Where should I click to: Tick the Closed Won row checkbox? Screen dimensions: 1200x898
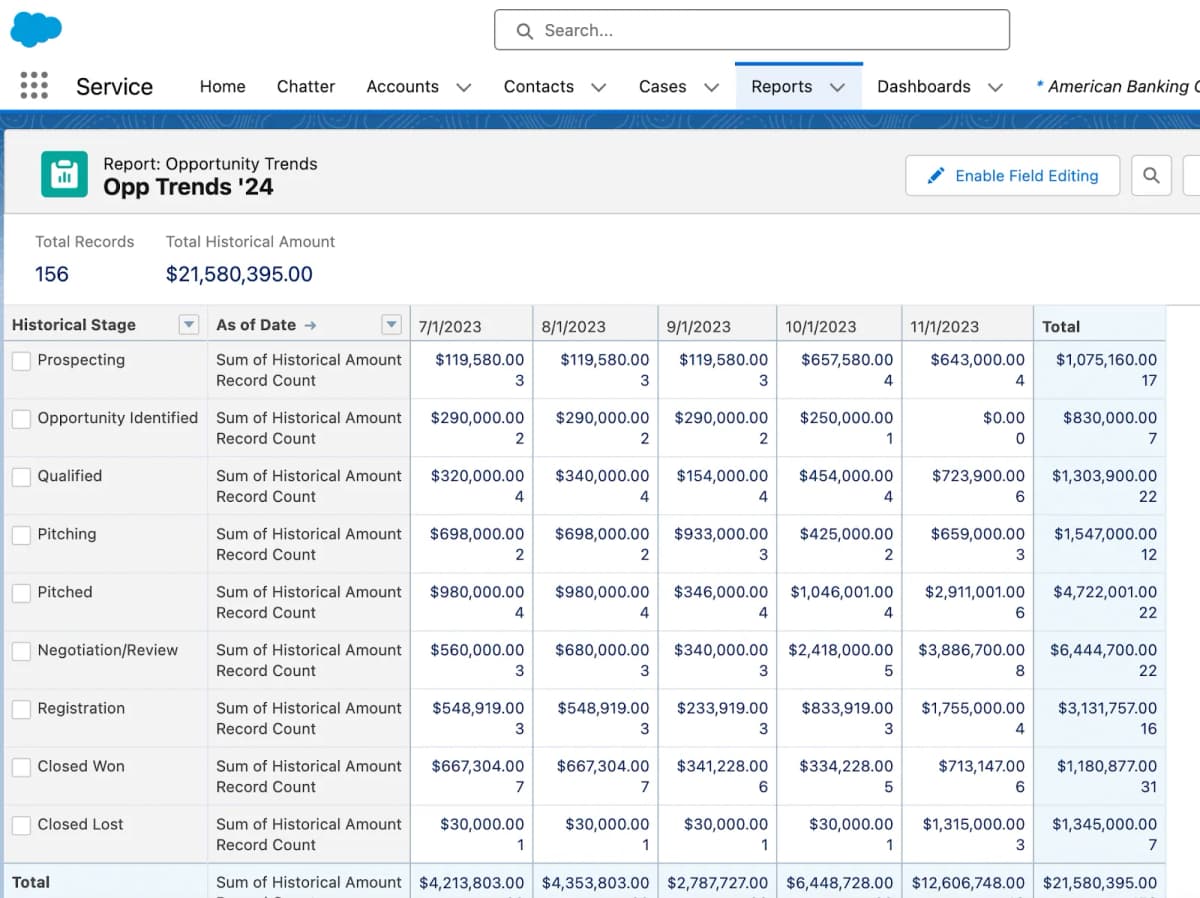(21, 767)
